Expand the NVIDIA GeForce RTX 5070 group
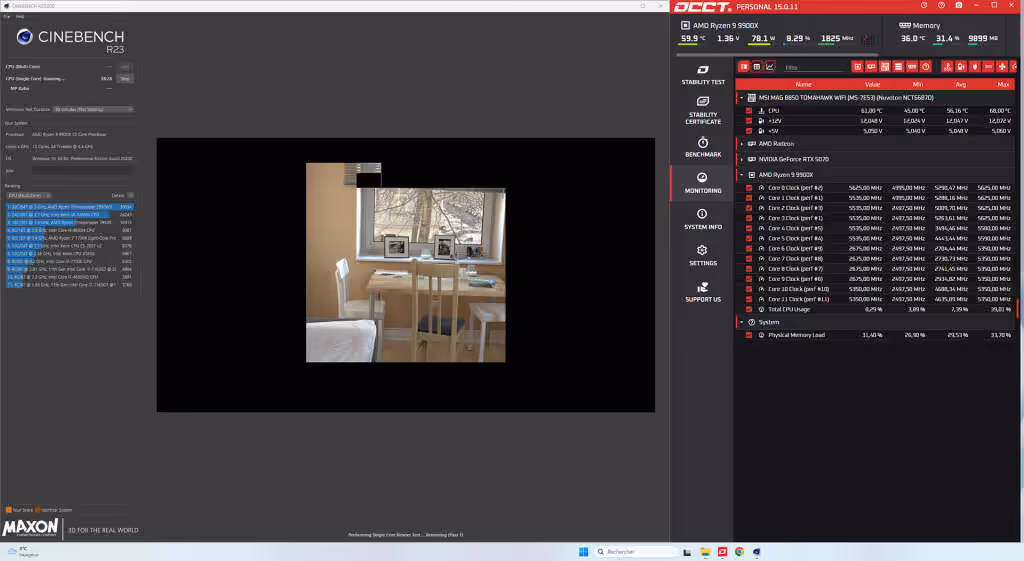 click(742, 159)
